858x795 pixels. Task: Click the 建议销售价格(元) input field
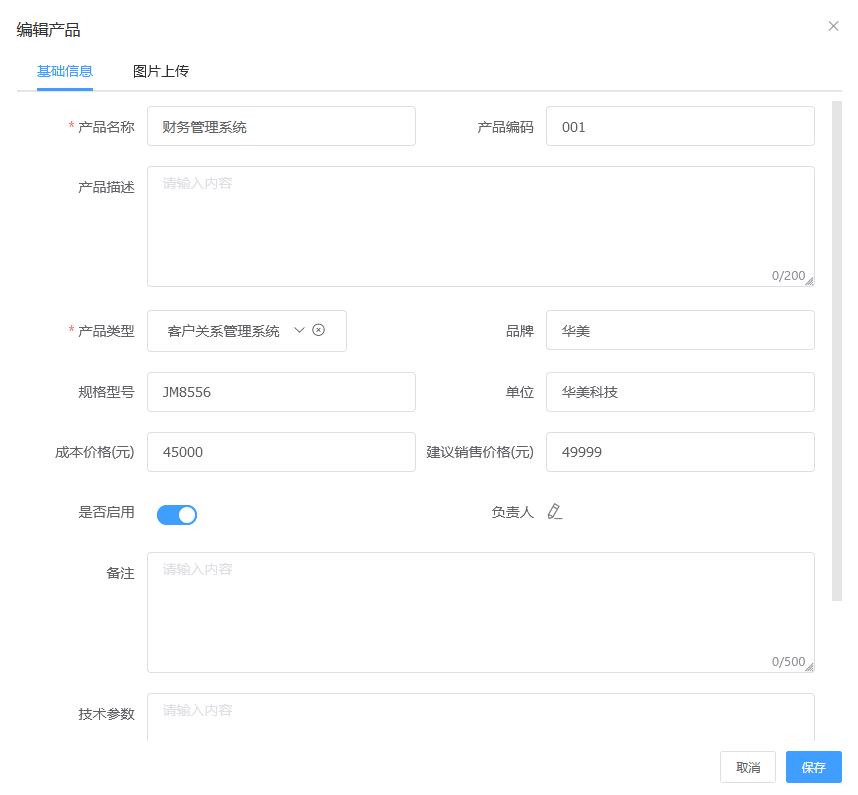point(680,452)
